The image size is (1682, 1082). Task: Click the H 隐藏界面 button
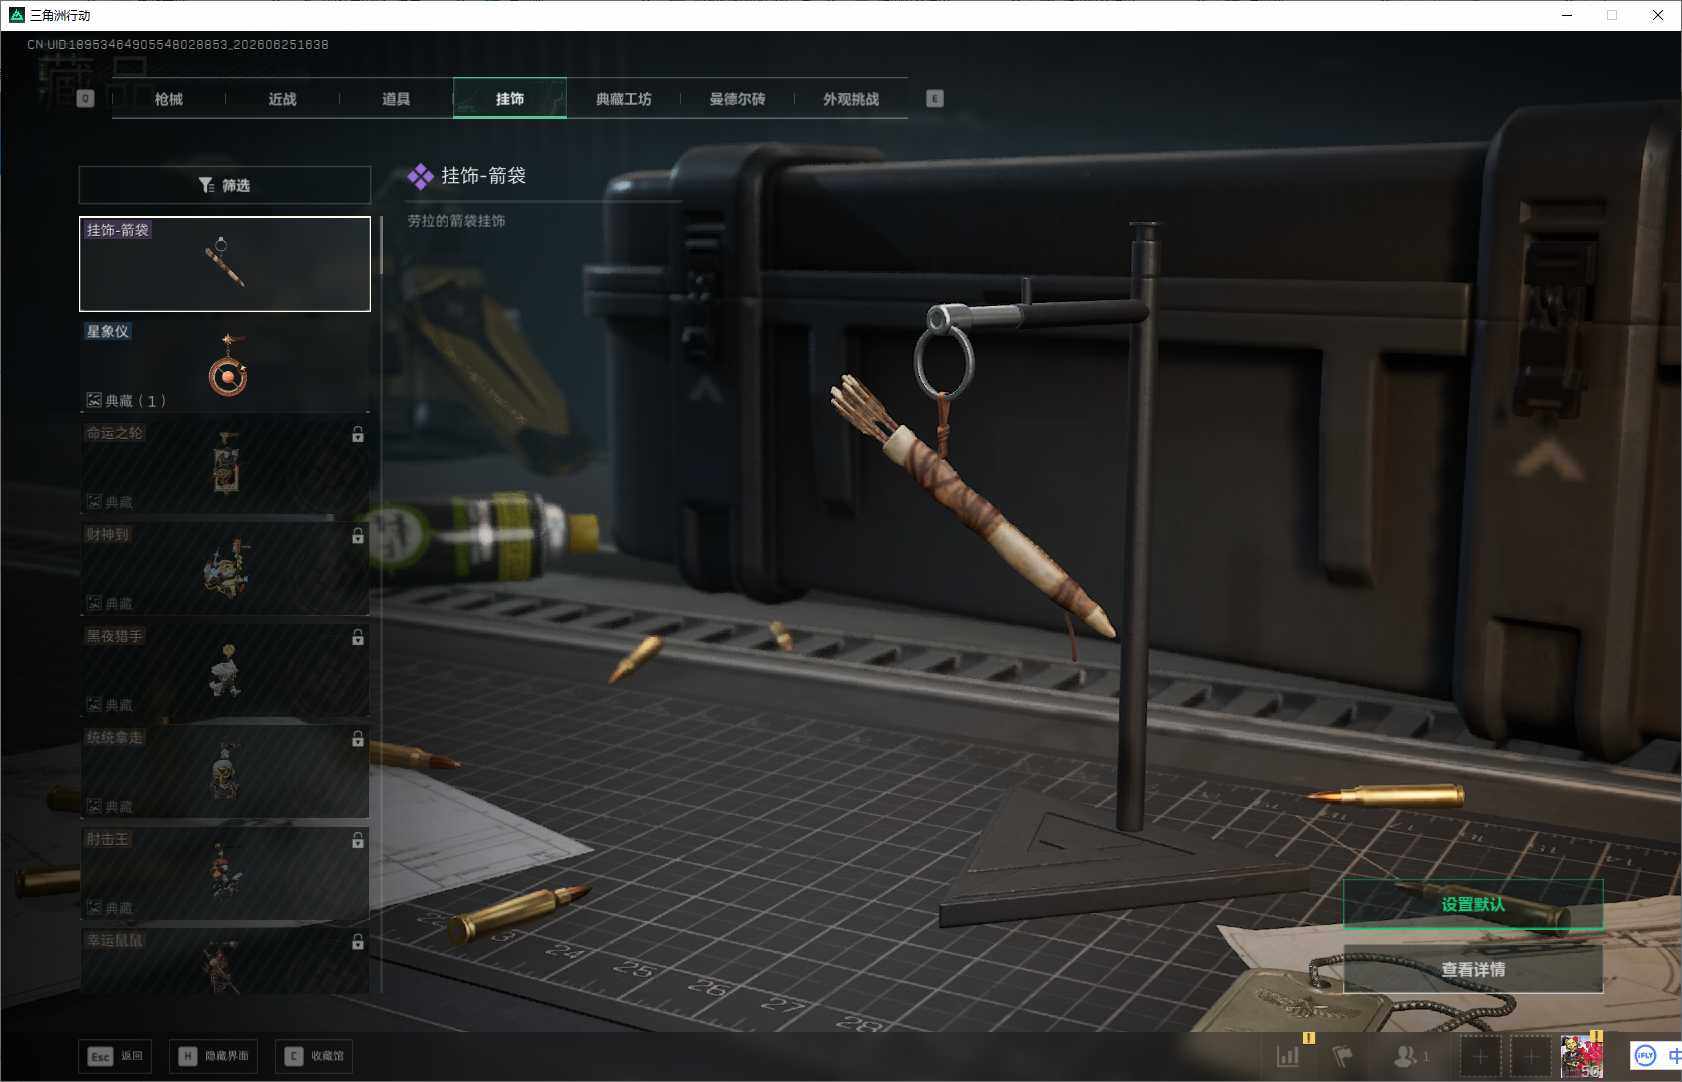click(x=213, y=1056)
